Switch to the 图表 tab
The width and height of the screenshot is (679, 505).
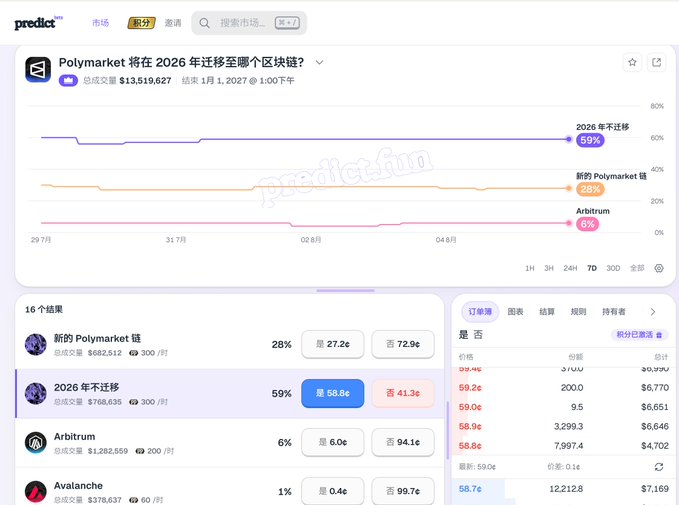coord(515,312)
